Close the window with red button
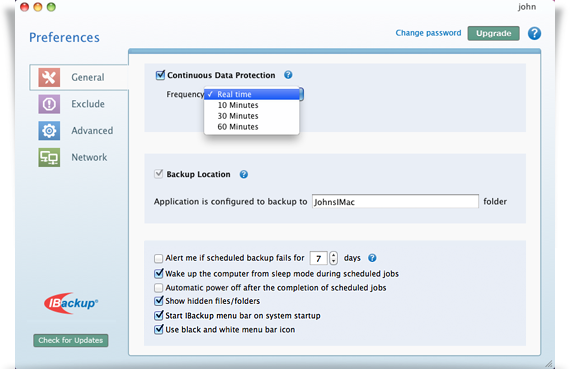 click(25, 7)
